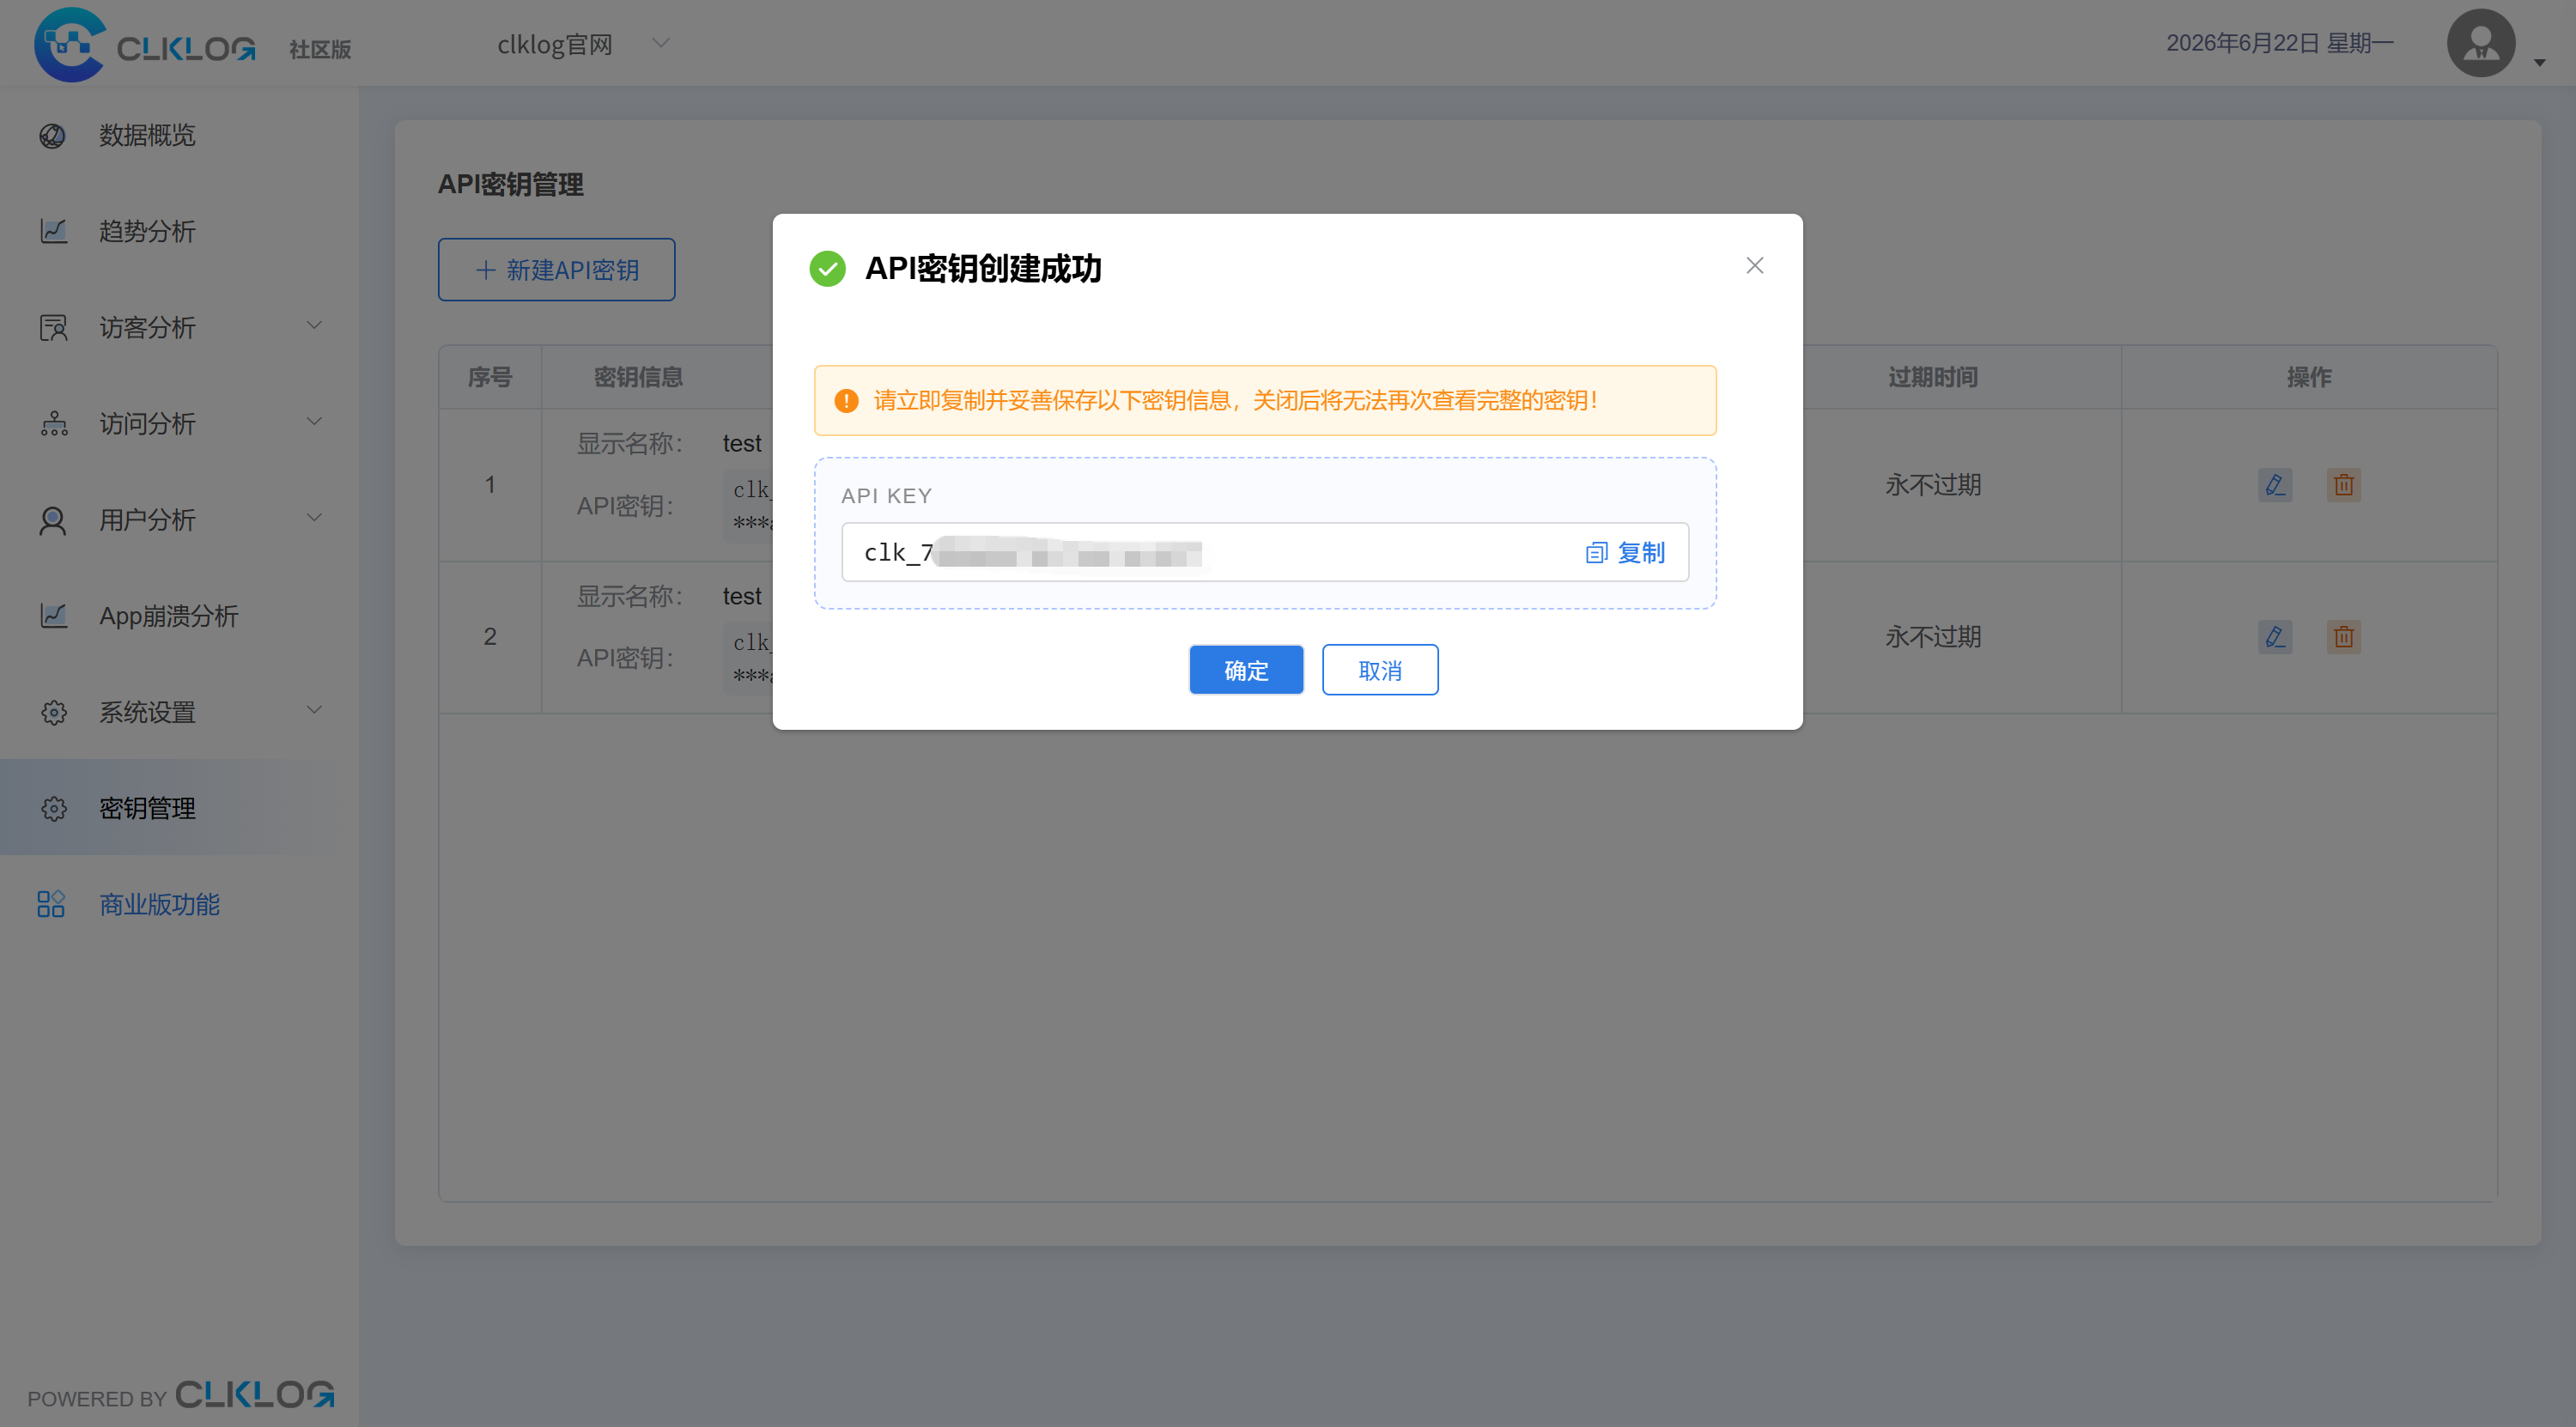
Task: Click the 取消 button in dialog
Action: [x=1380, y=670]
